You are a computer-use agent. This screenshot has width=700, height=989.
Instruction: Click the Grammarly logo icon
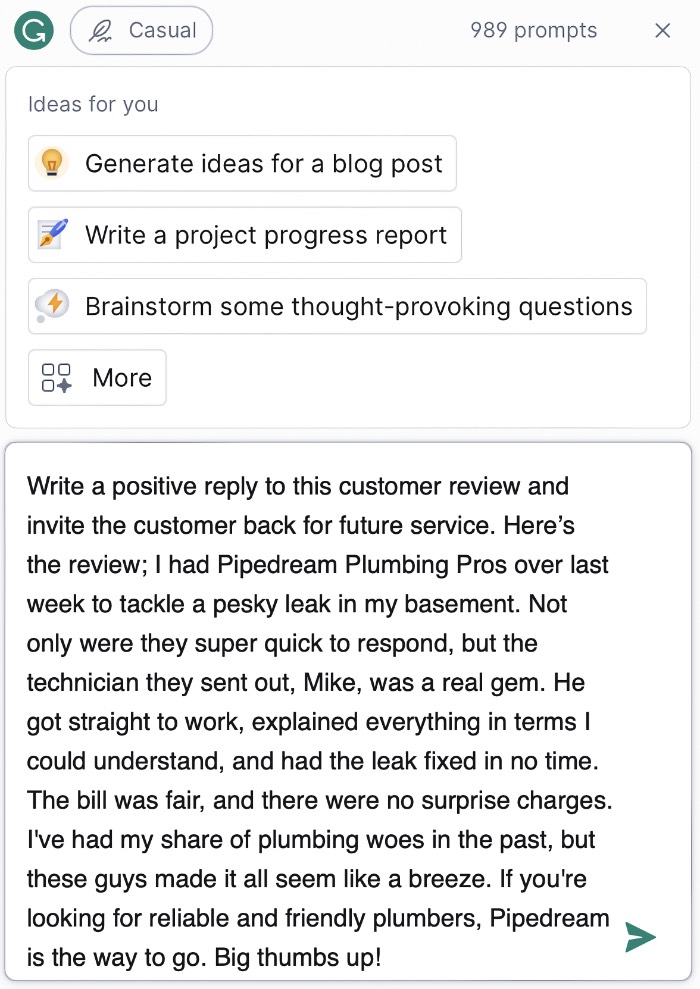pos(33,30)
